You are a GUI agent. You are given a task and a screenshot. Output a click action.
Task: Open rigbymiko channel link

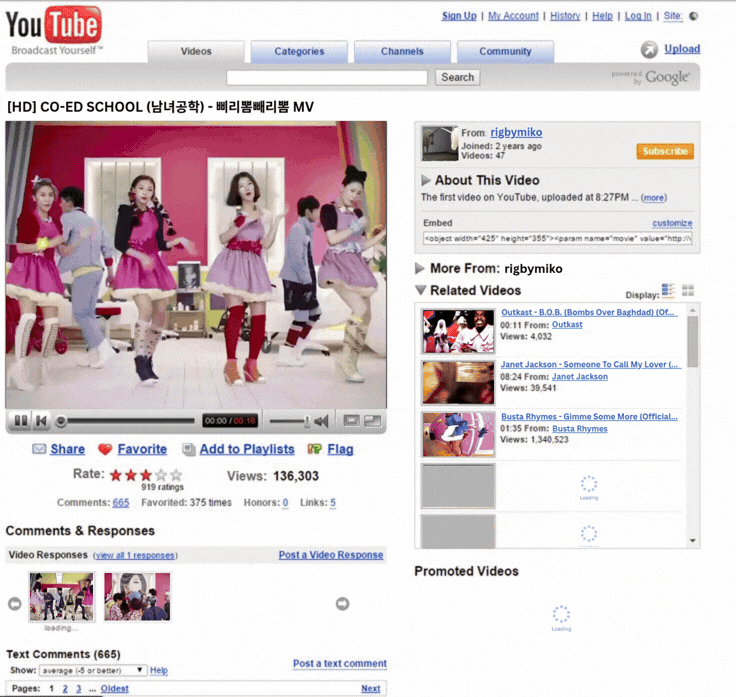(516, 132)
